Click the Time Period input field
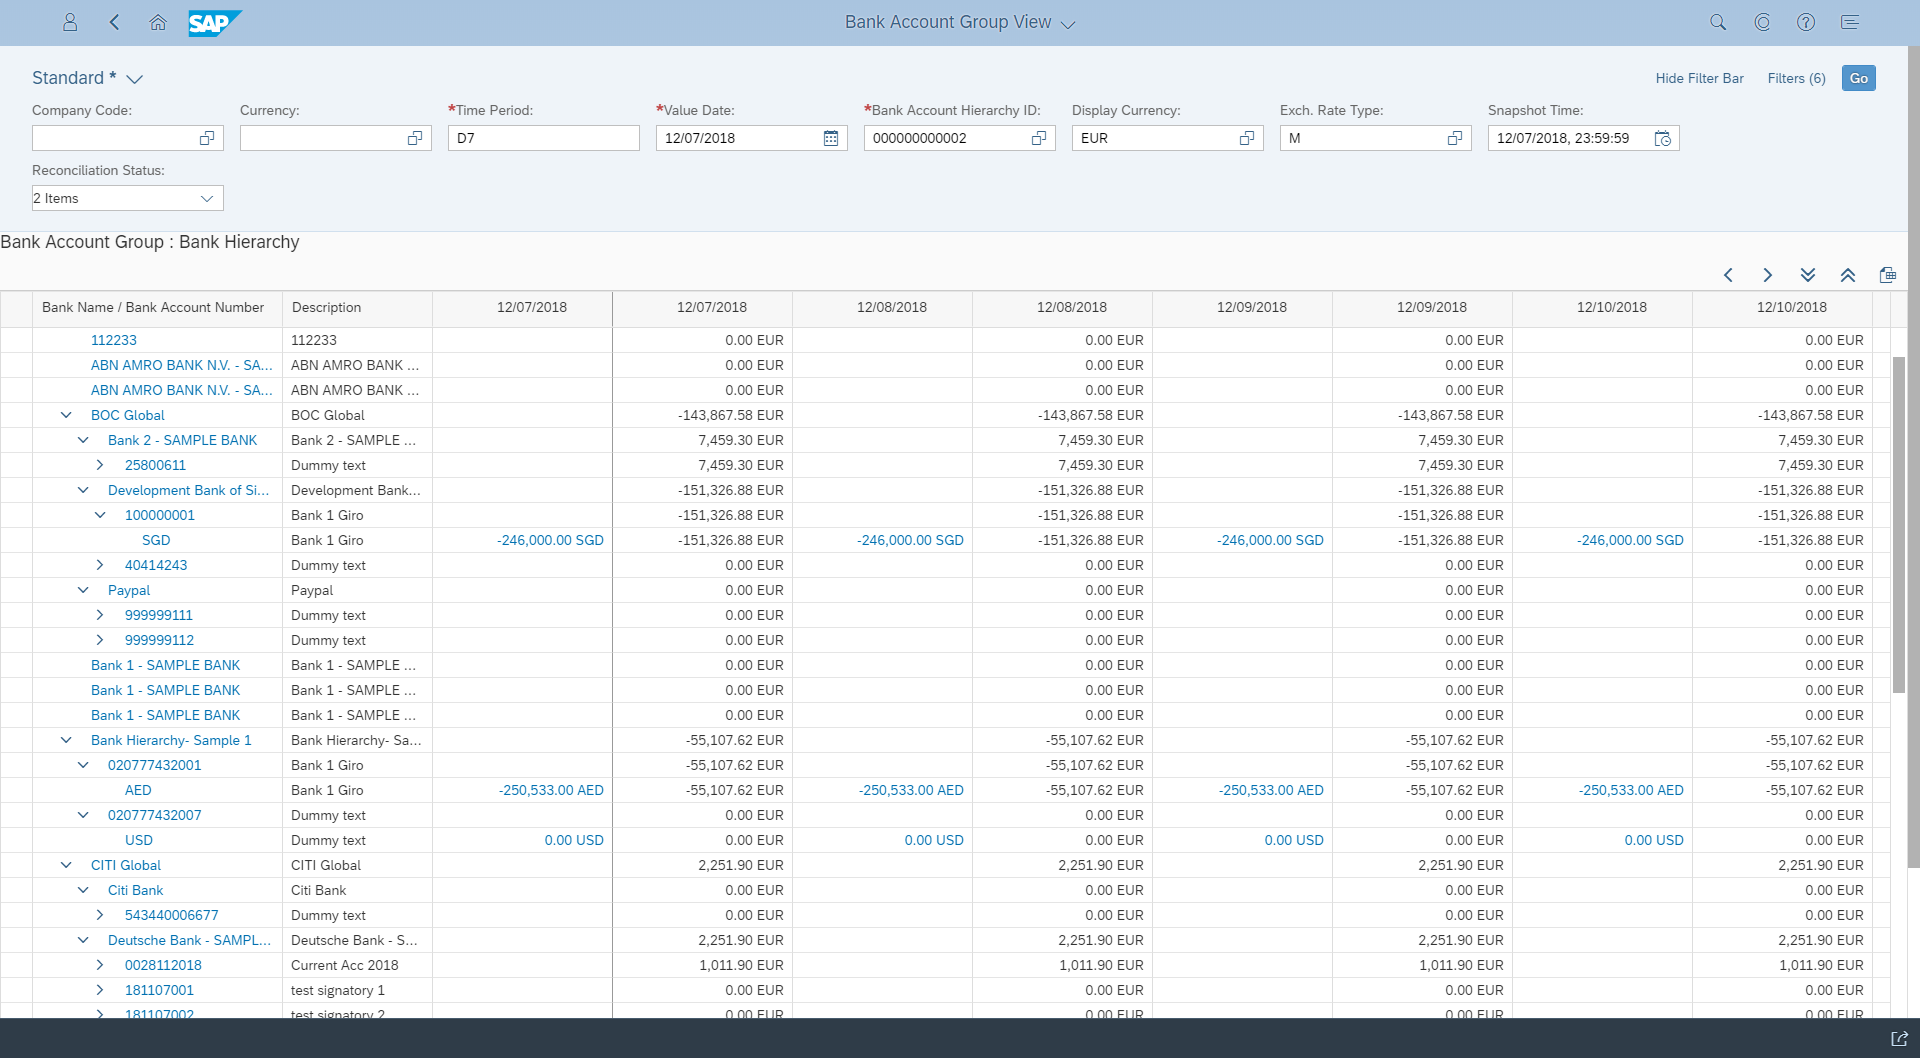Screen dimensions: 1920x1058 coord(544,138)
